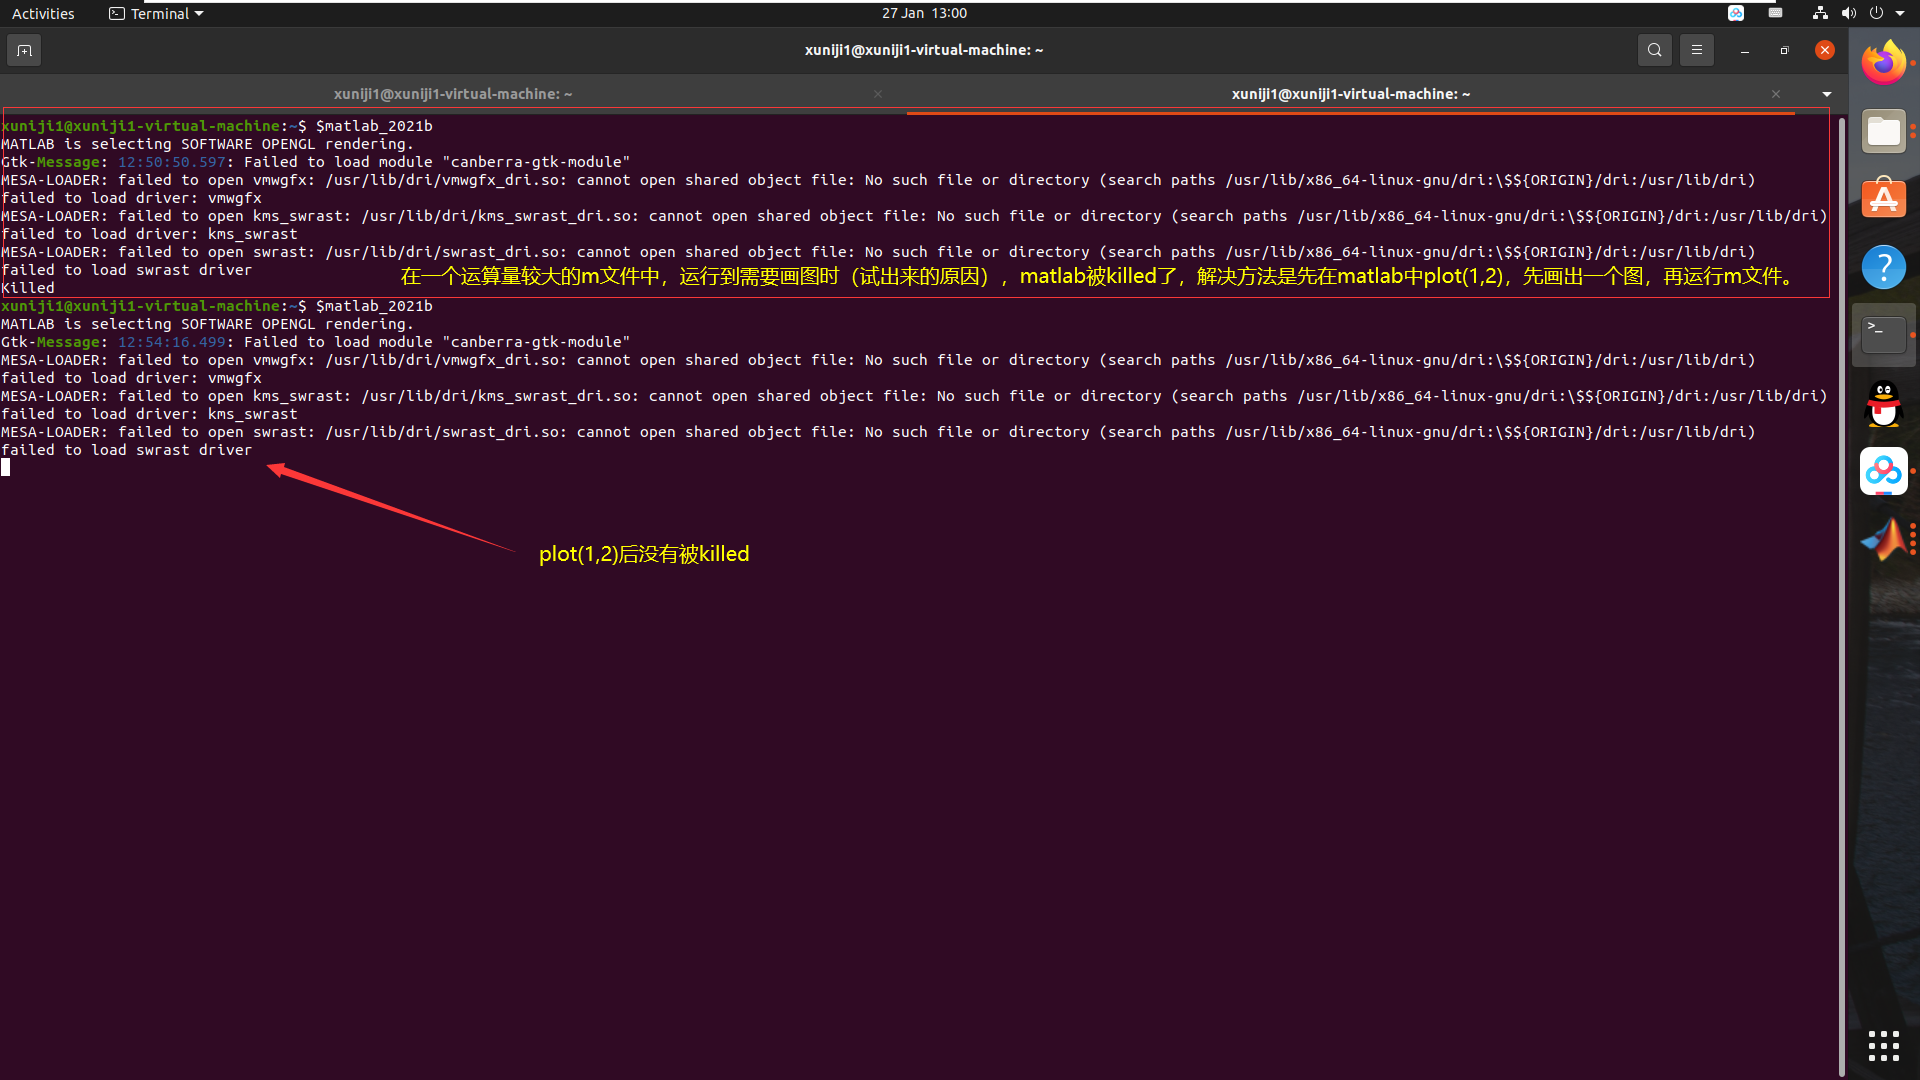Launch MATLAB from the dock
1920x1080 pixels.
[x=1884, y=540]
